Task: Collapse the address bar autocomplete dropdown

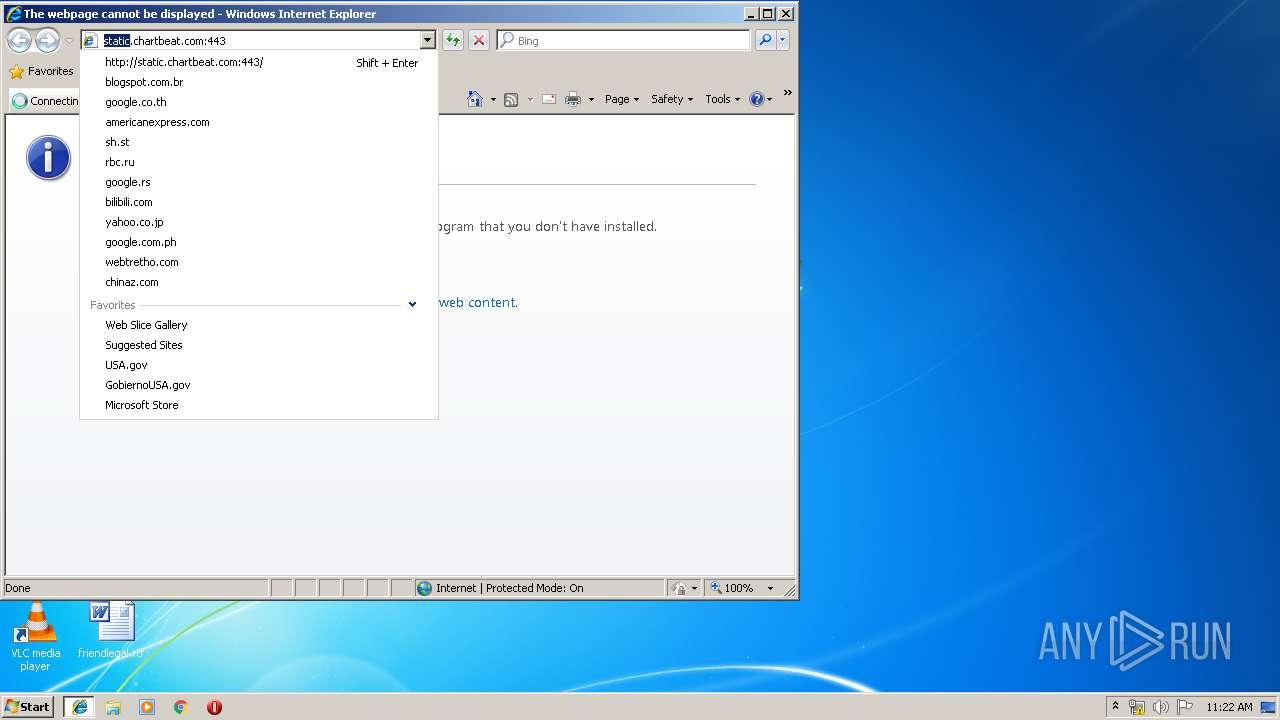Action: click(428, 40)
